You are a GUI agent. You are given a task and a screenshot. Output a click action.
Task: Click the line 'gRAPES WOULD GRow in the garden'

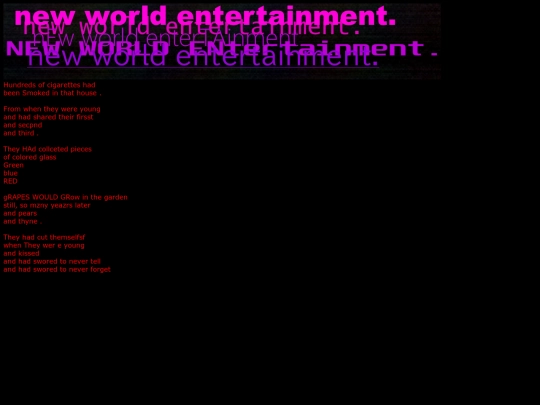(65, 197)
